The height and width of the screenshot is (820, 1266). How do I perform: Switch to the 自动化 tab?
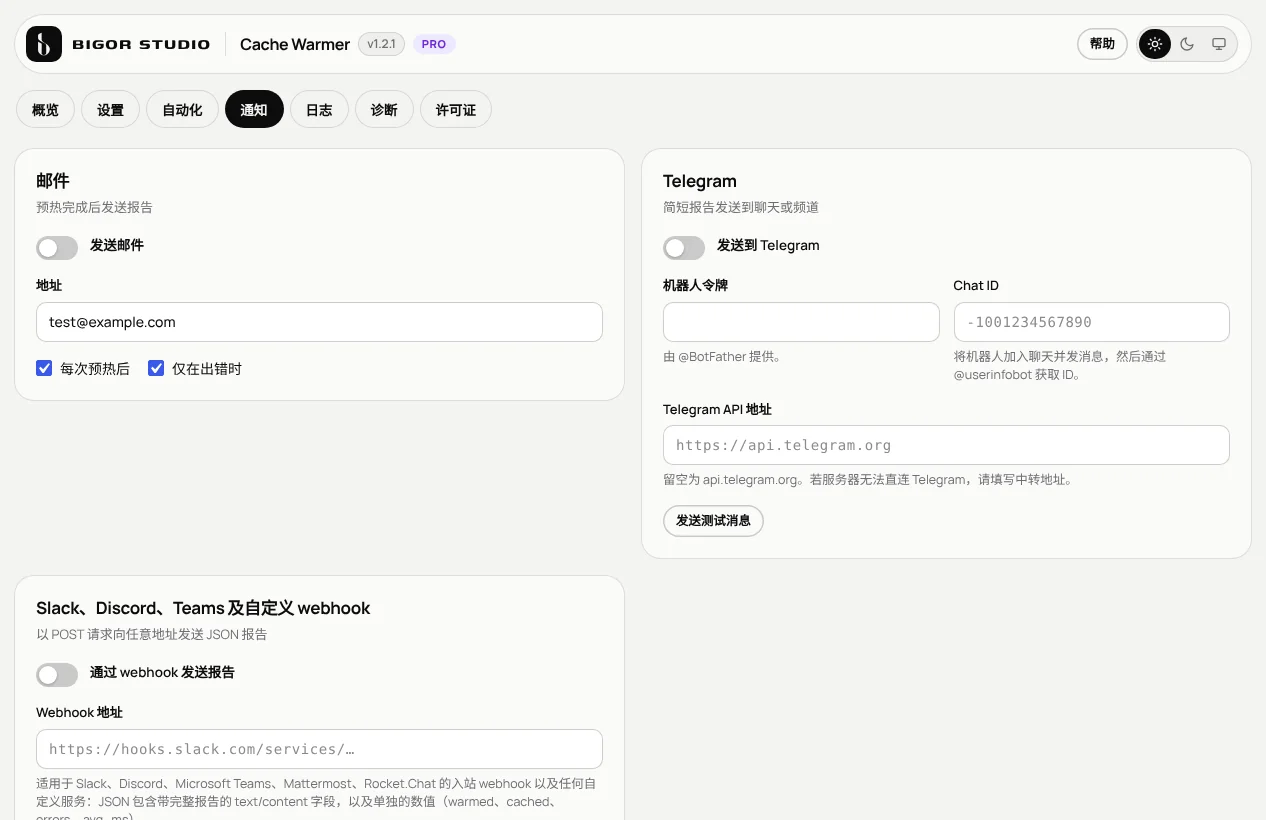(x=182, y=110)
